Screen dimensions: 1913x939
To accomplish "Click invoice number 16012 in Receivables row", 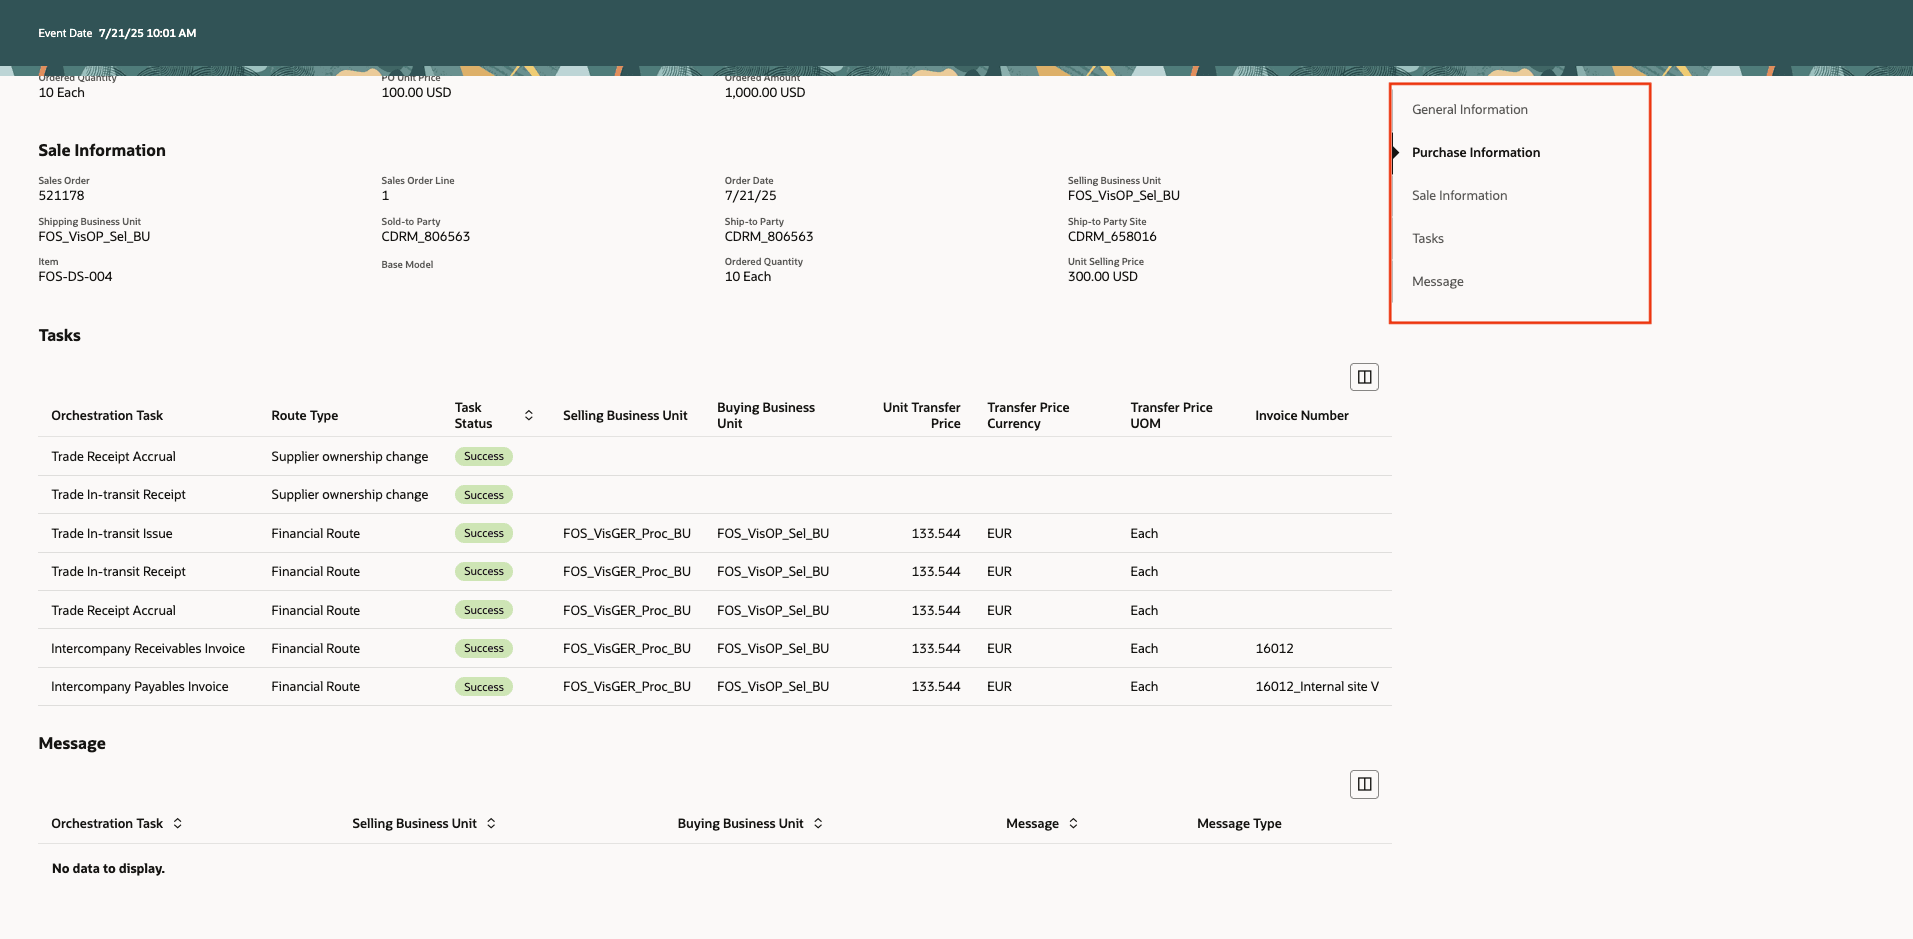I will tap(1274, 649).
